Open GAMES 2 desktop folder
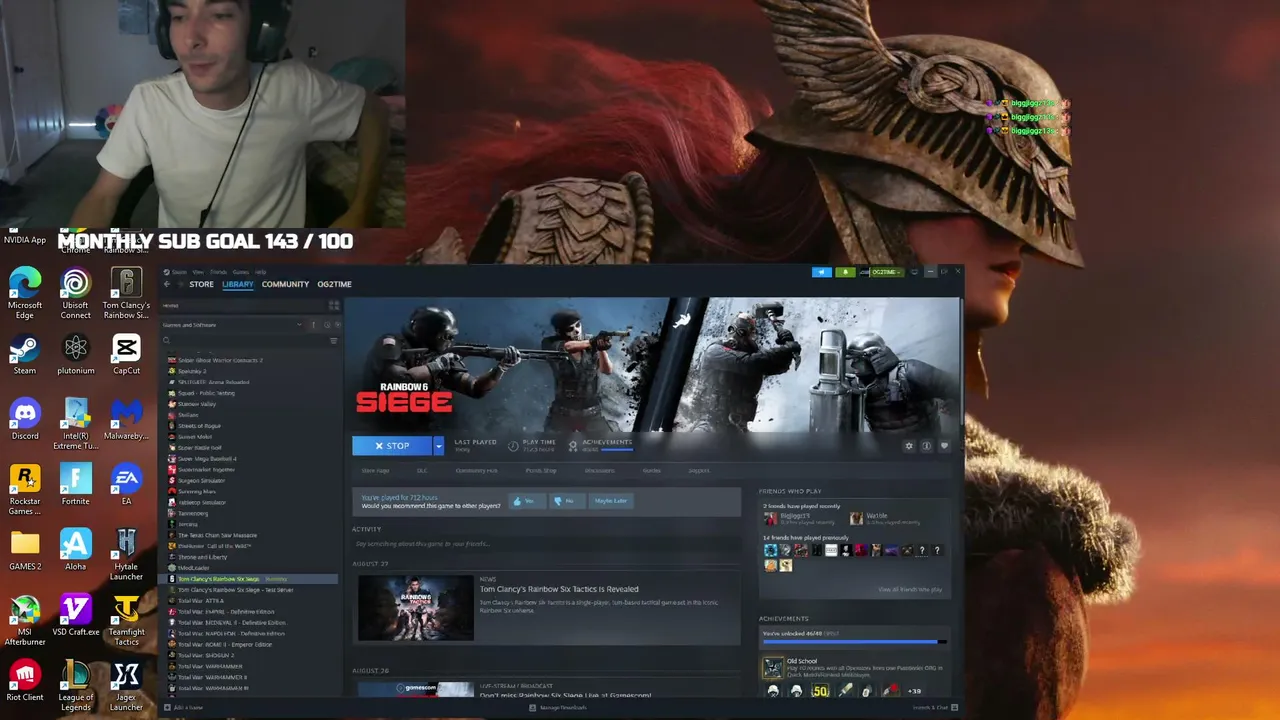 pos(25,550)
